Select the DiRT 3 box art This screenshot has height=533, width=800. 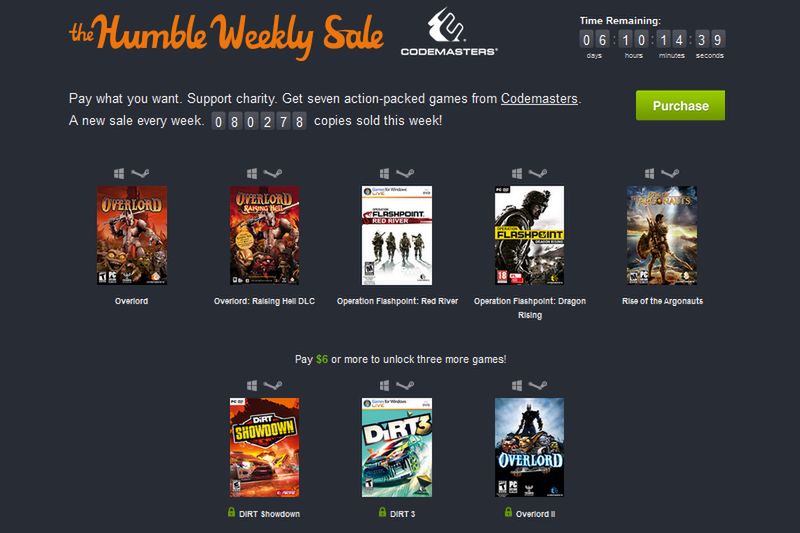(397, 447)
